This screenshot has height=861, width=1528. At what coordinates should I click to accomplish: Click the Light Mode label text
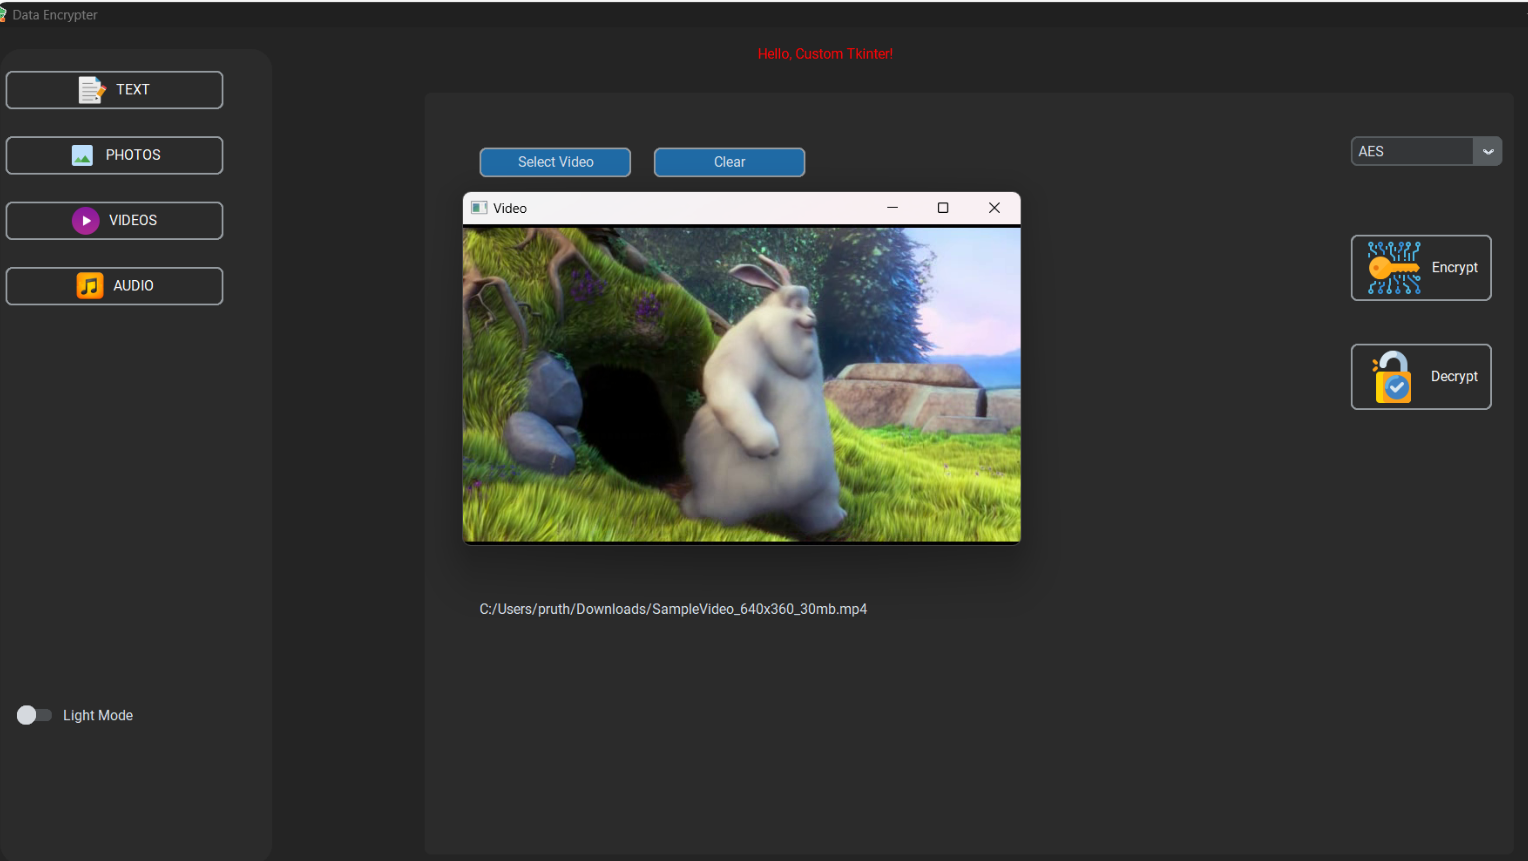point(98,715)
